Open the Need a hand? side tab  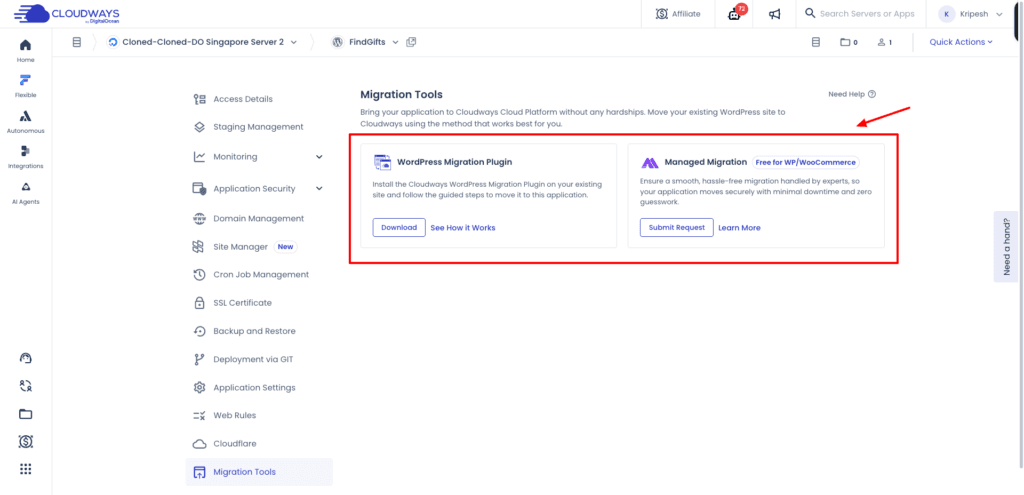1006,246
